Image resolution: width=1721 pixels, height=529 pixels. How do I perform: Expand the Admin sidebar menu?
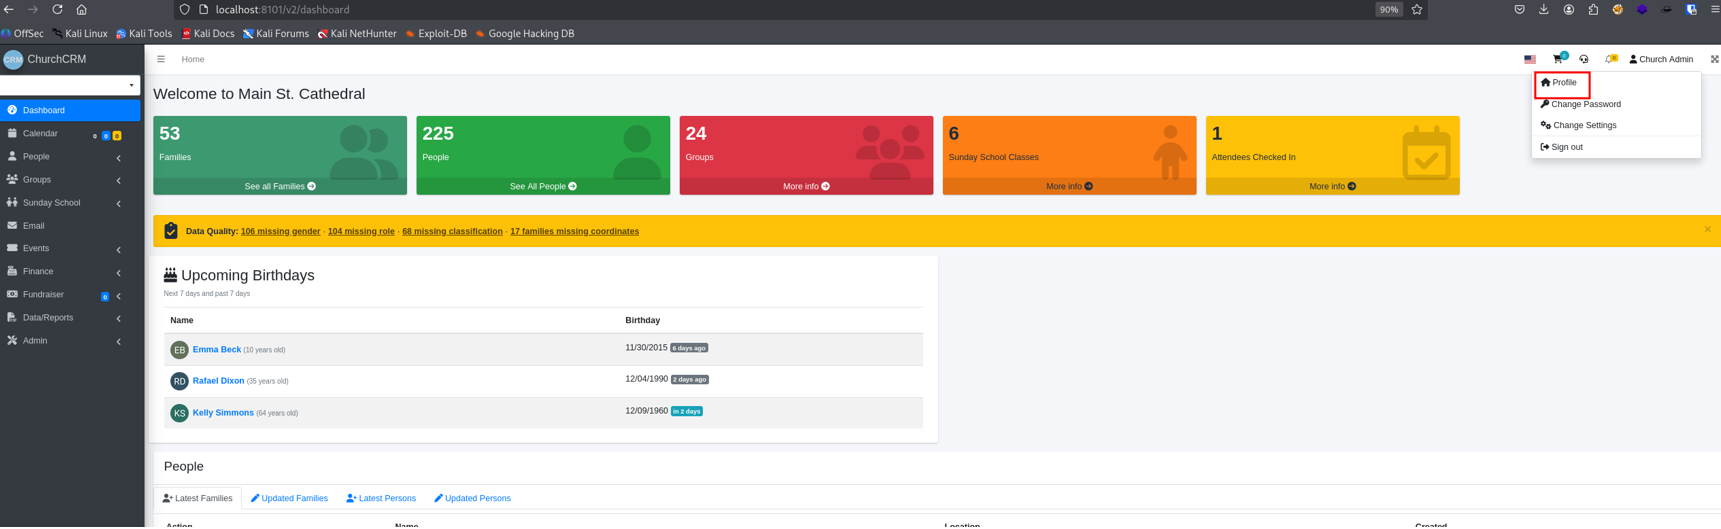(70, 341)
